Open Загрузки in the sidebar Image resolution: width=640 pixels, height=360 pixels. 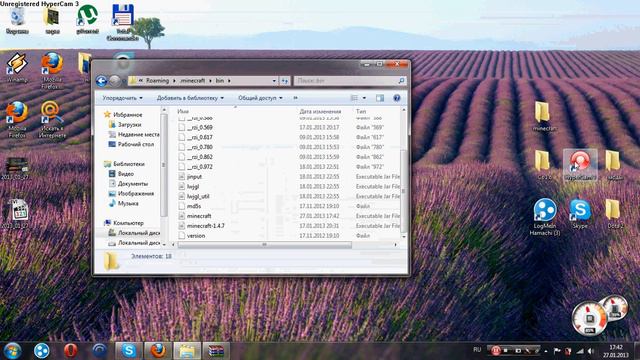point(129,124)
